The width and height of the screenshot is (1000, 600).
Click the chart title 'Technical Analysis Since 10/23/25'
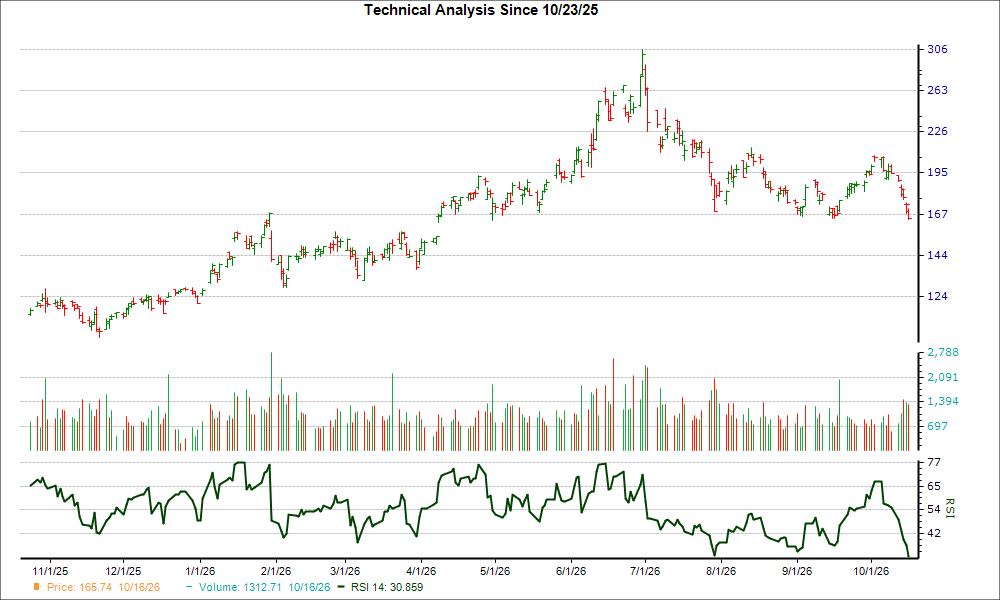click(481, 10)
